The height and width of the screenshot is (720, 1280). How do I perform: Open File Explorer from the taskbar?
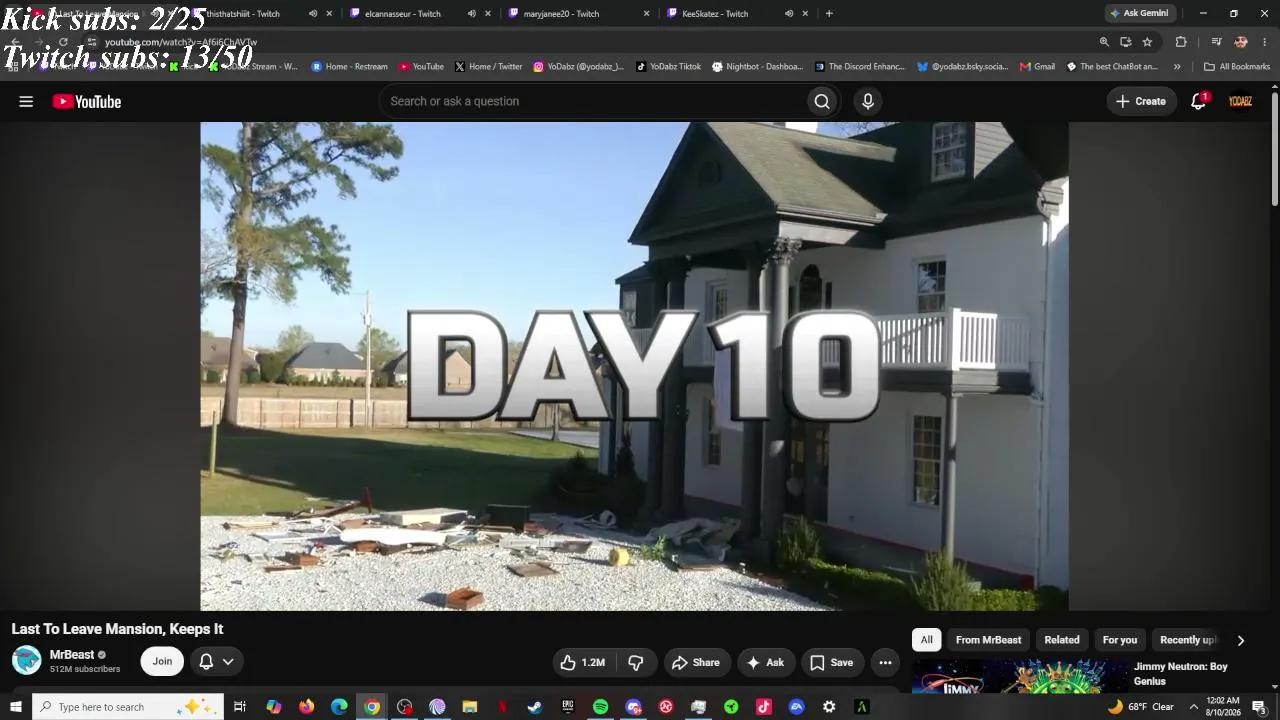470,707
